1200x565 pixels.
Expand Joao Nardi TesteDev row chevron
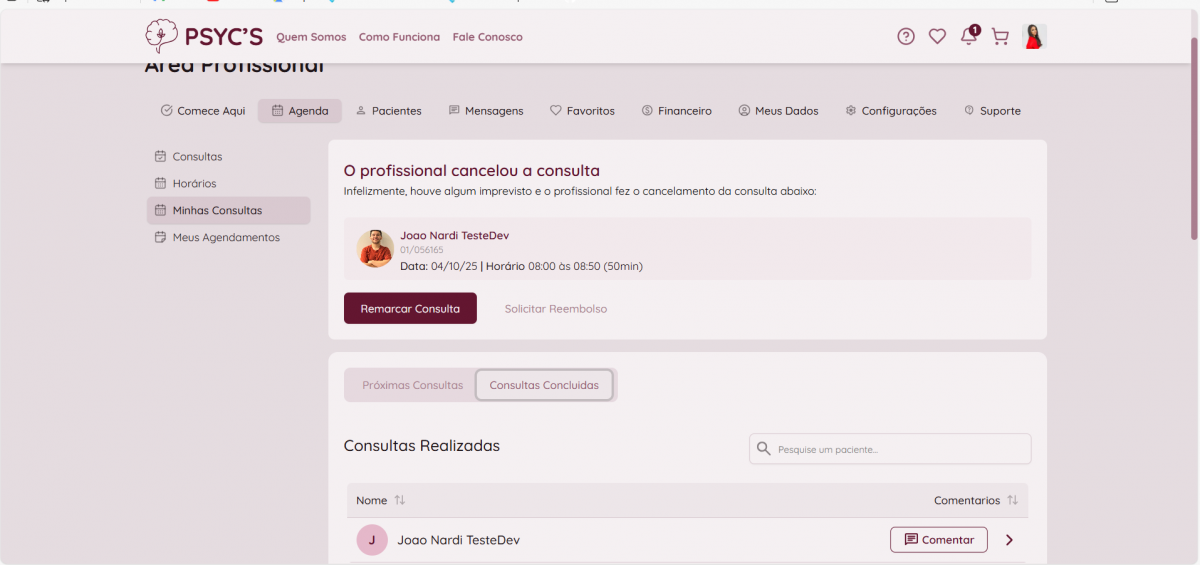1009,540
